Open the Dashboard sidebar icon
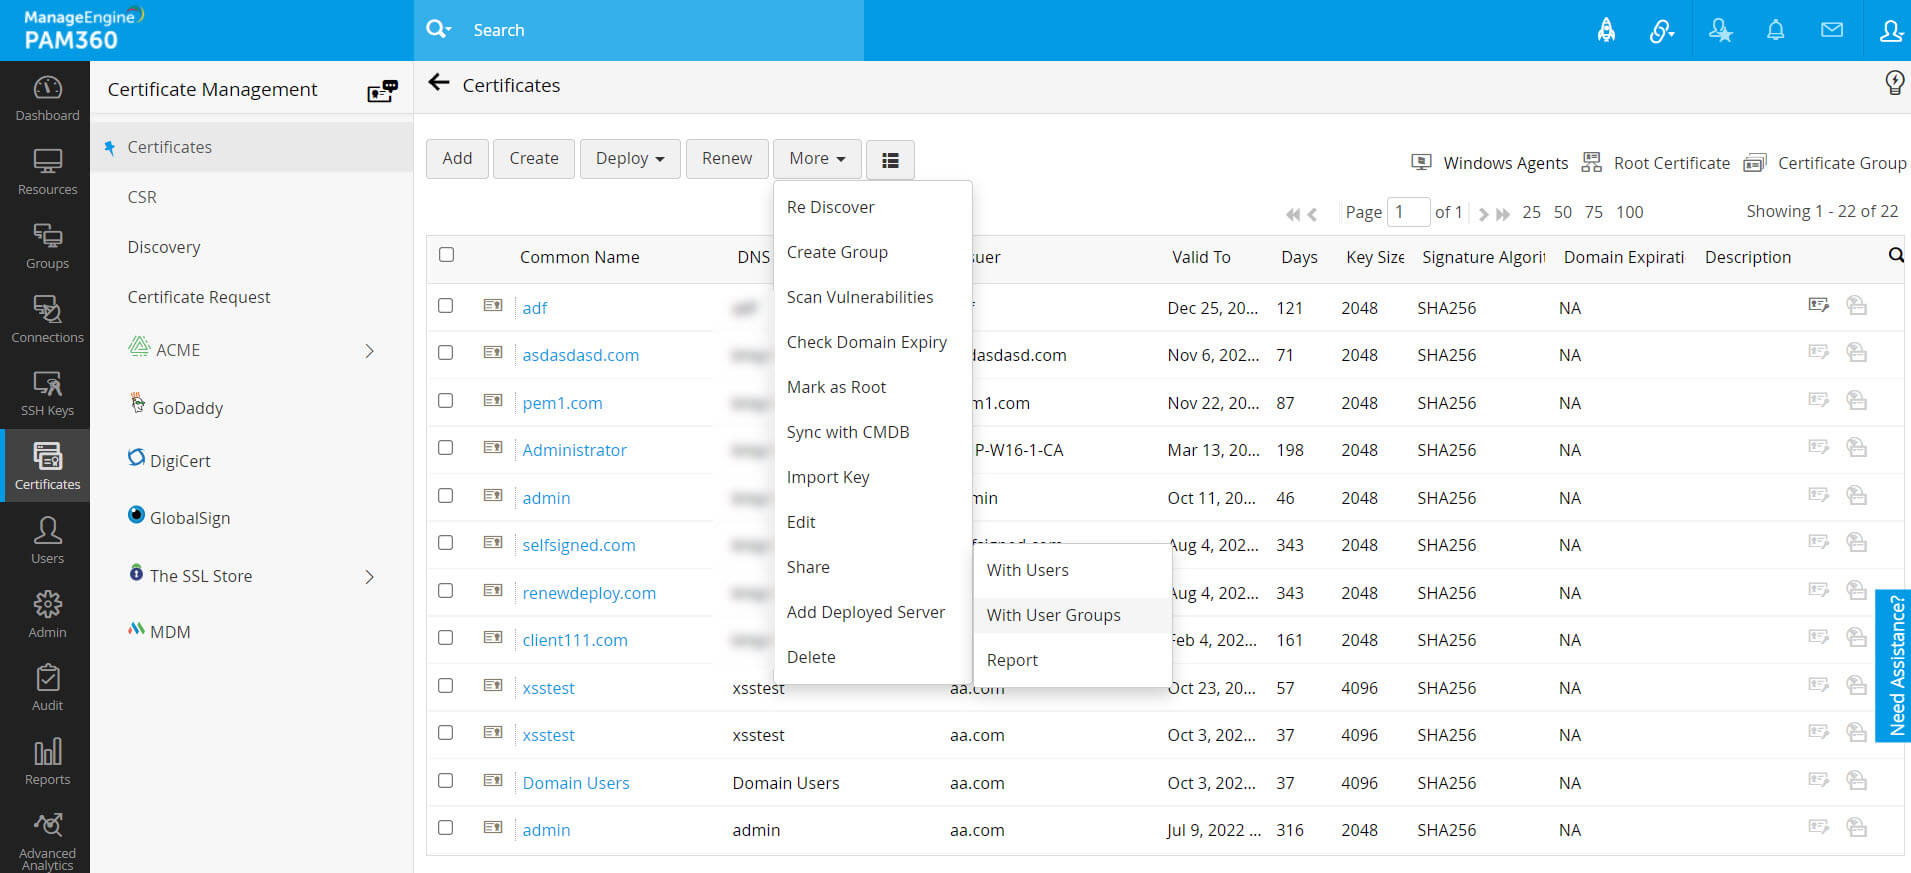The height and width of the screenshot is (873, 1911). tap(47, 98)
